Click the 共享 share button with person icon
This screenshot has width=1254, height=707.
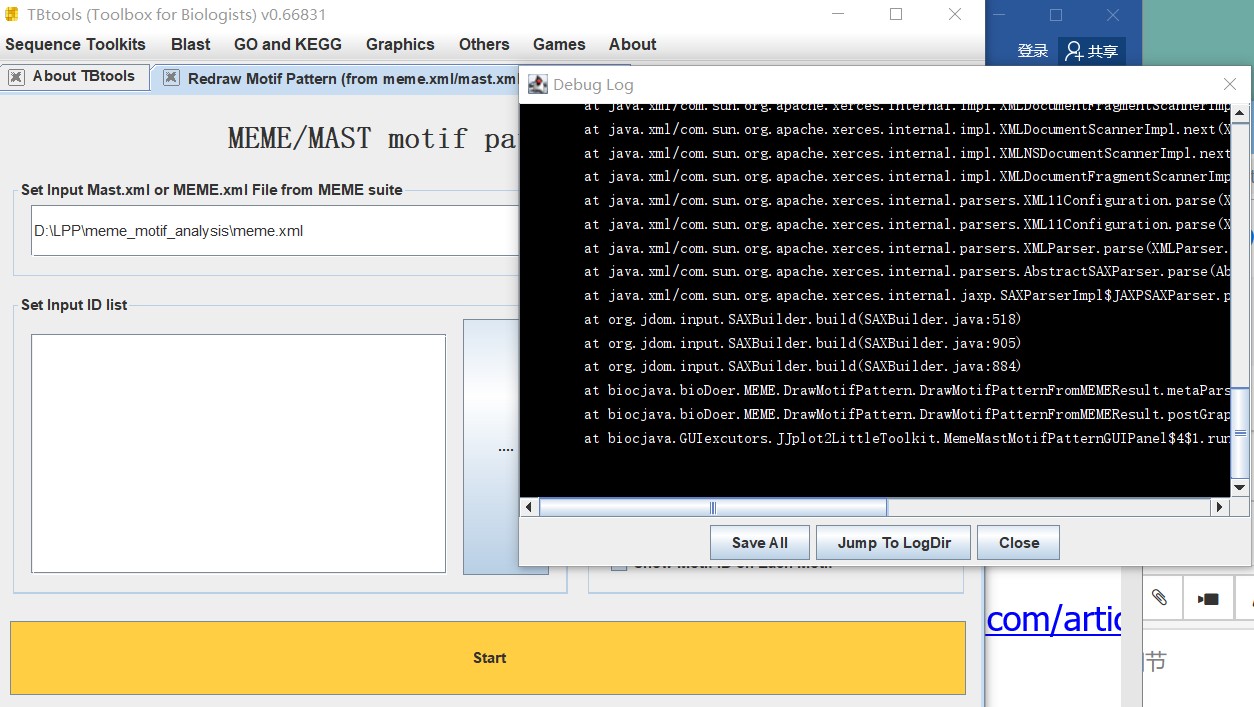pyautogui.click(x=1092, y=51)
